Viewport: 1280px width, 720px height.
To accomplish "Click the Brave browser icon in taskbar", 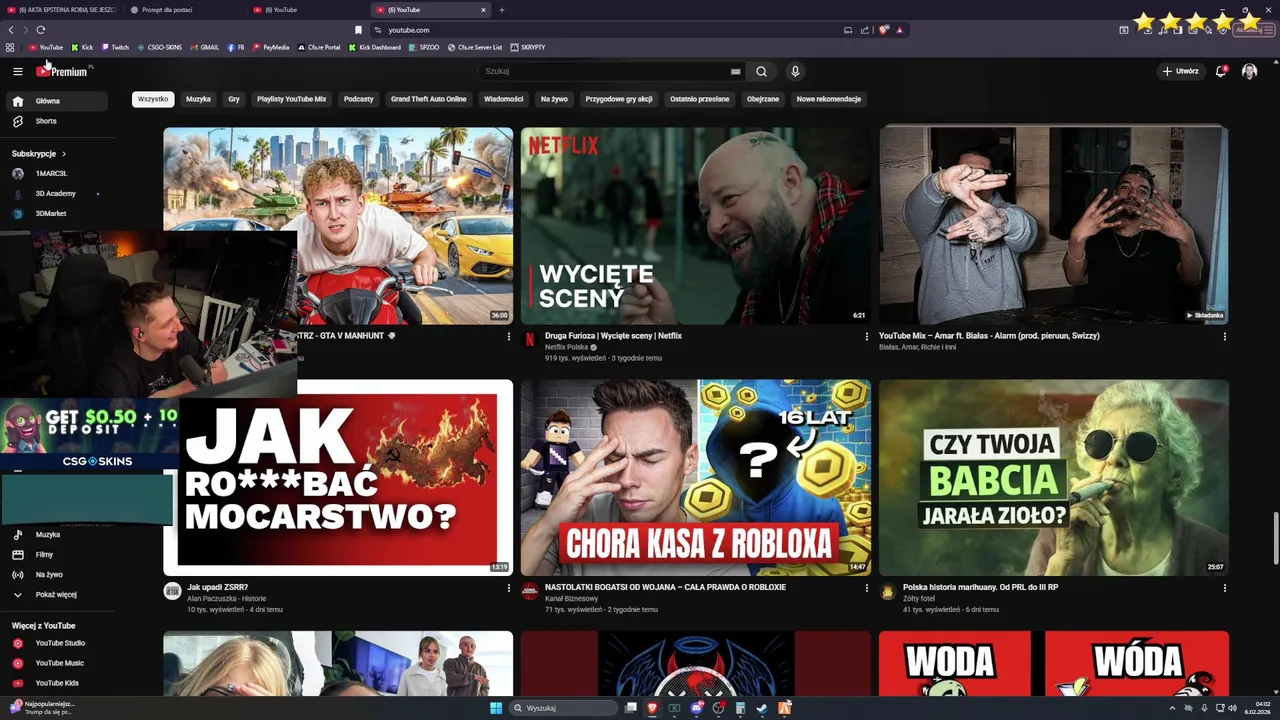I will click(x=652, y=708).
